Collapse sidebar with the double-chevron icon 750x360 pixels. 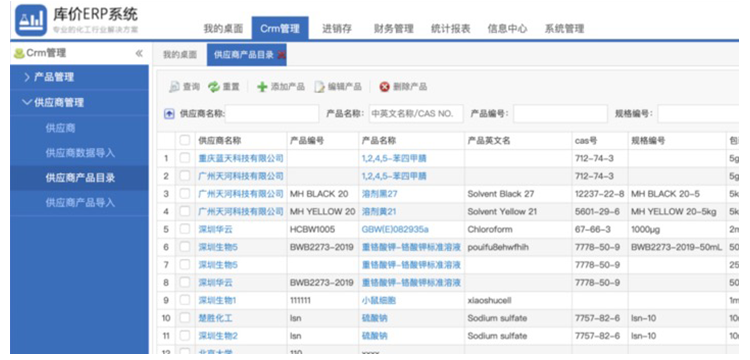tap(139, 54)
